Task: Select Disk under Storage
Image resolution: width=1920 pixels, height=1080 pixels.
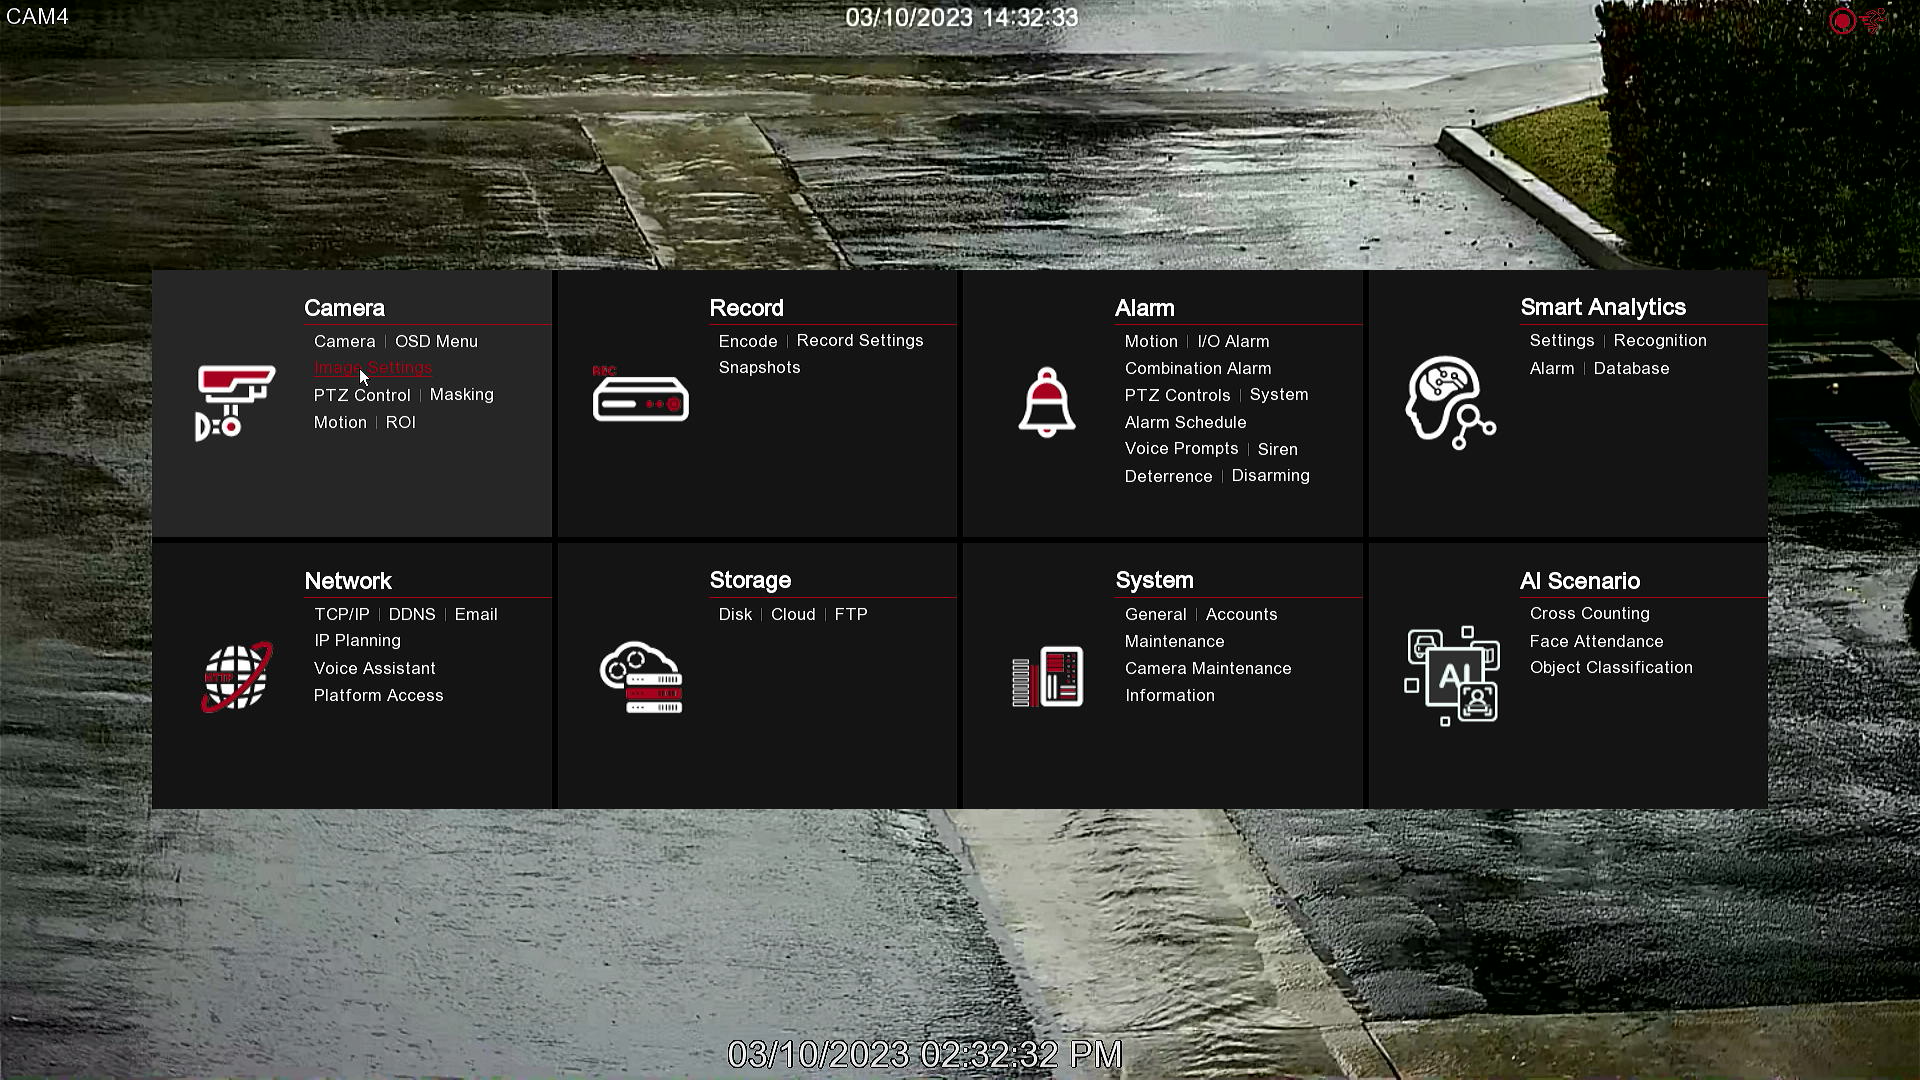Action: [734, 614]
